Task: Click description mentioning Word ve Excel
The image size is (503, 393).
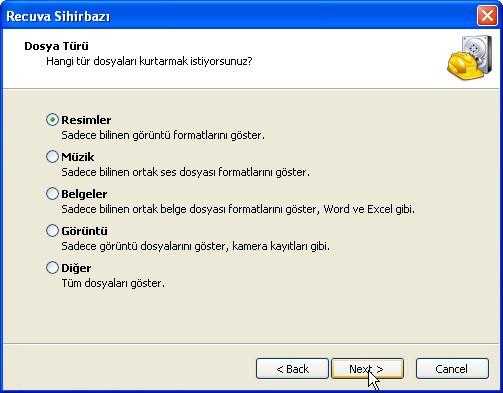Action: (x=238, y=209)
